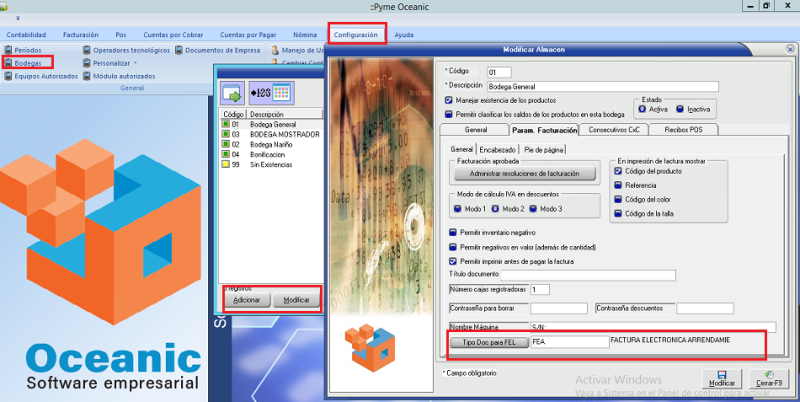Viewport: 800px width, 402px height.
Task: Select the Inactiva estado radio button
Action: (680, 109)
